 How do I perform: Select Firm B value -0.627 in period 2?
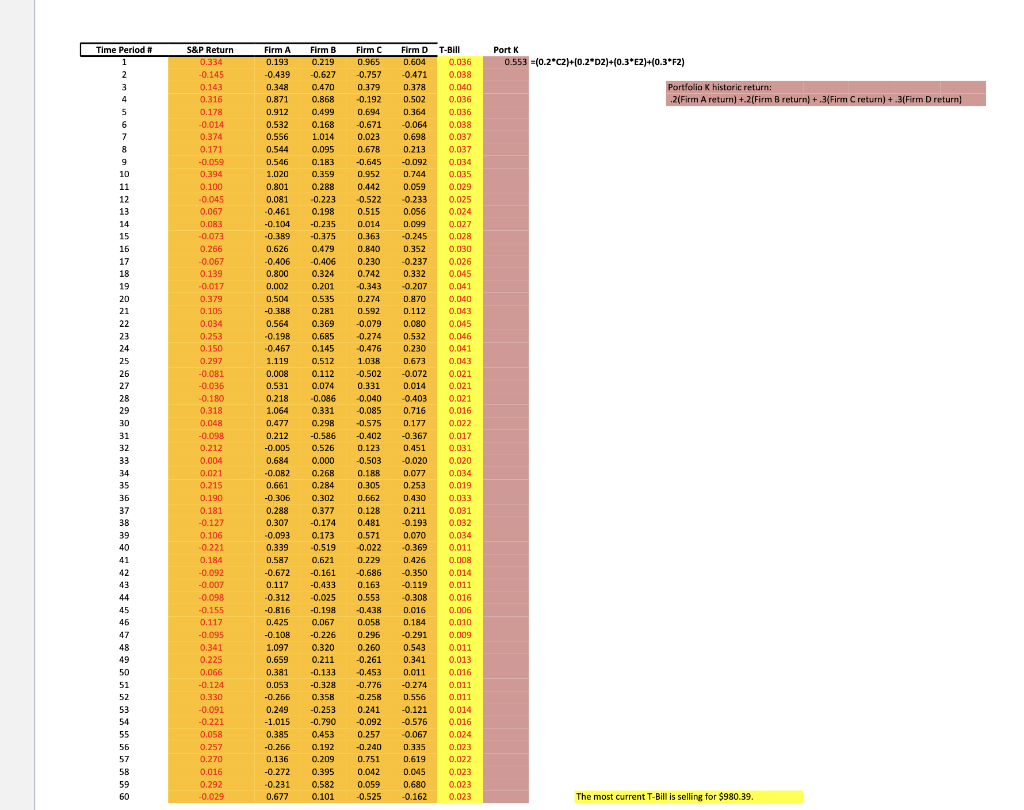(323, 74)
